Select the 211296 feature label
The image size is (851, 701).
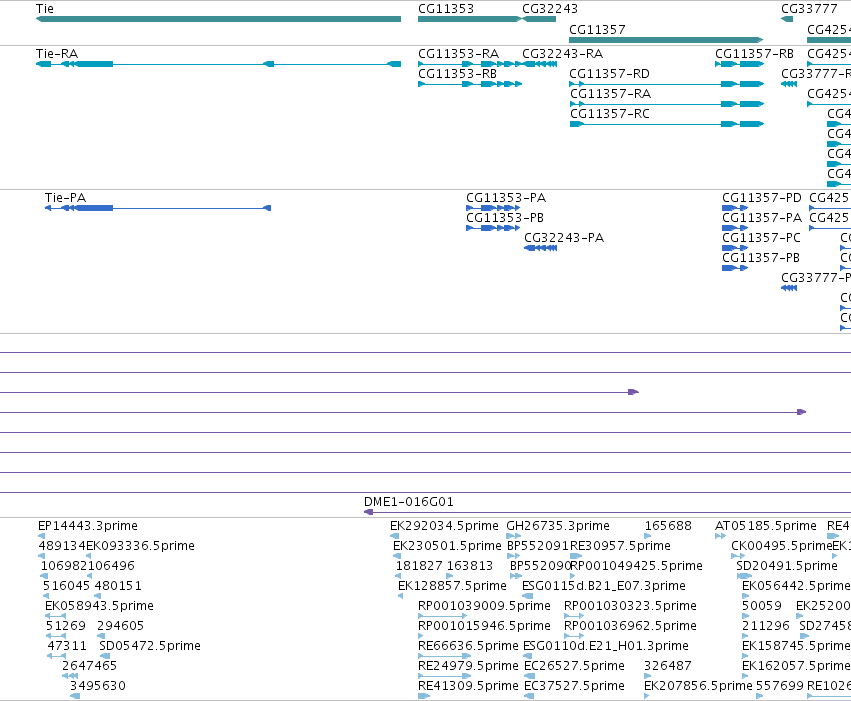pos(766,626)
